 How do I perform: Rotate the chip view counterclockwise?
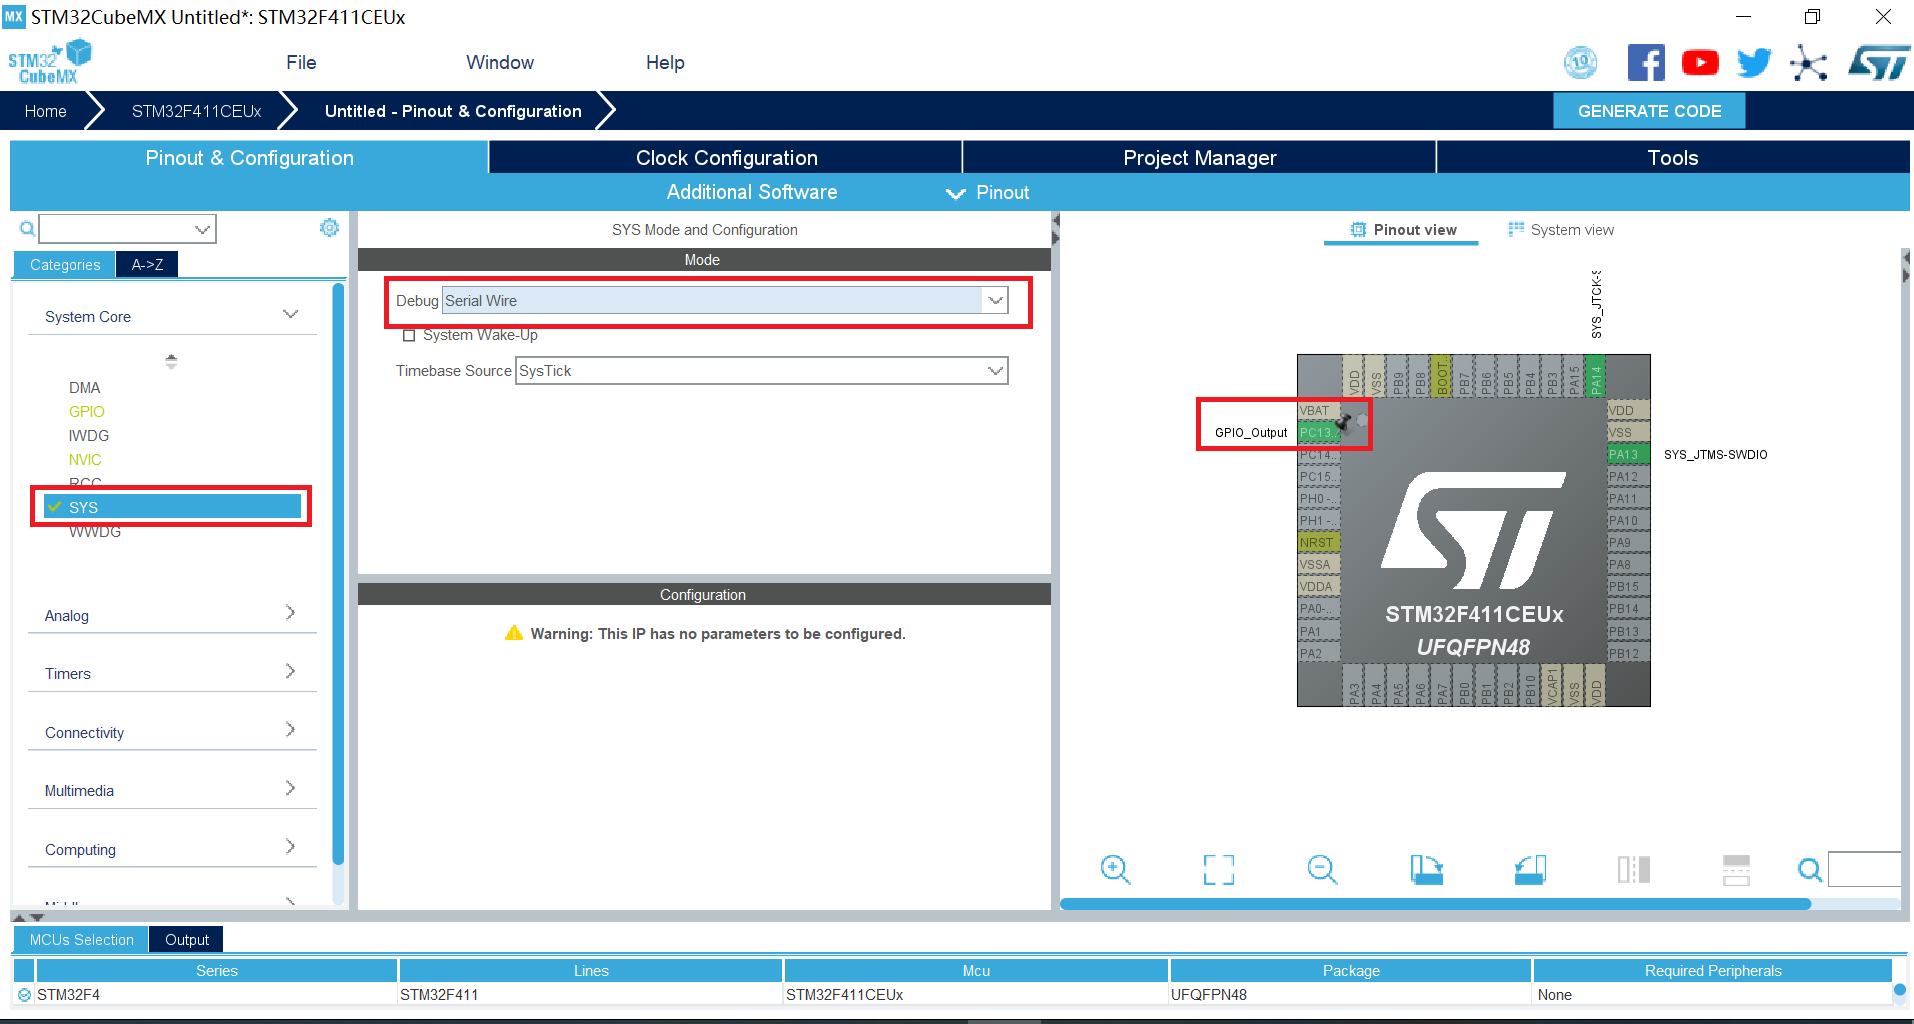pyautogui.click(x=1530, y=870)
